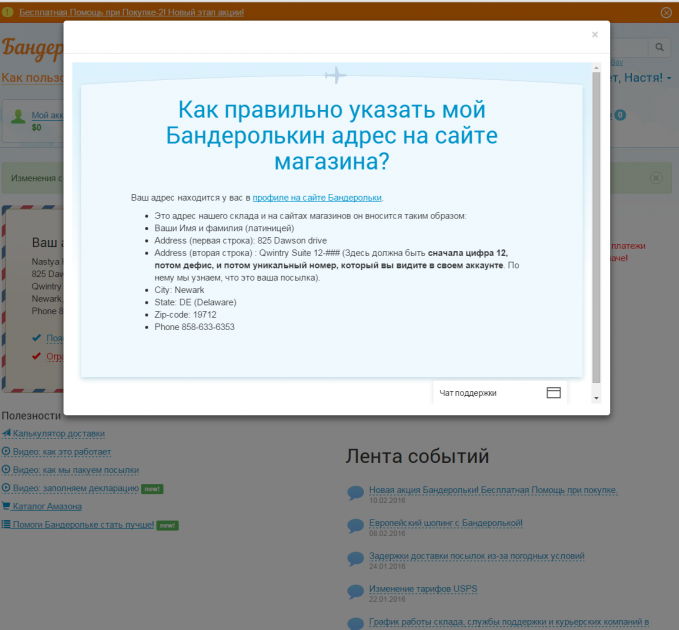Click play icon beside Видео: заполняем декларацию

coord(6,488)
